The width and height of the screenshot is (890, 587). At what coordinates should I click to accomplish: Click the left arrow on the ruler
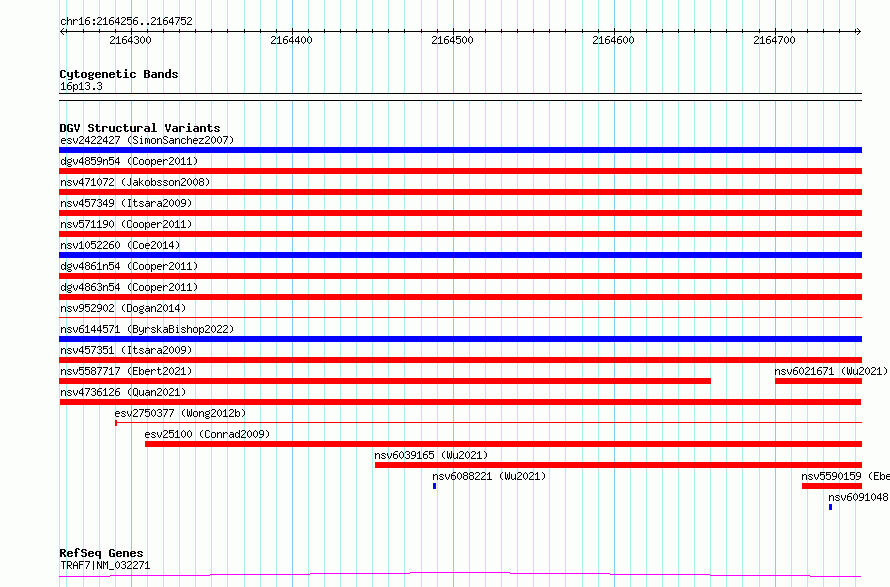pyautogui.click(x=63, y=31)
